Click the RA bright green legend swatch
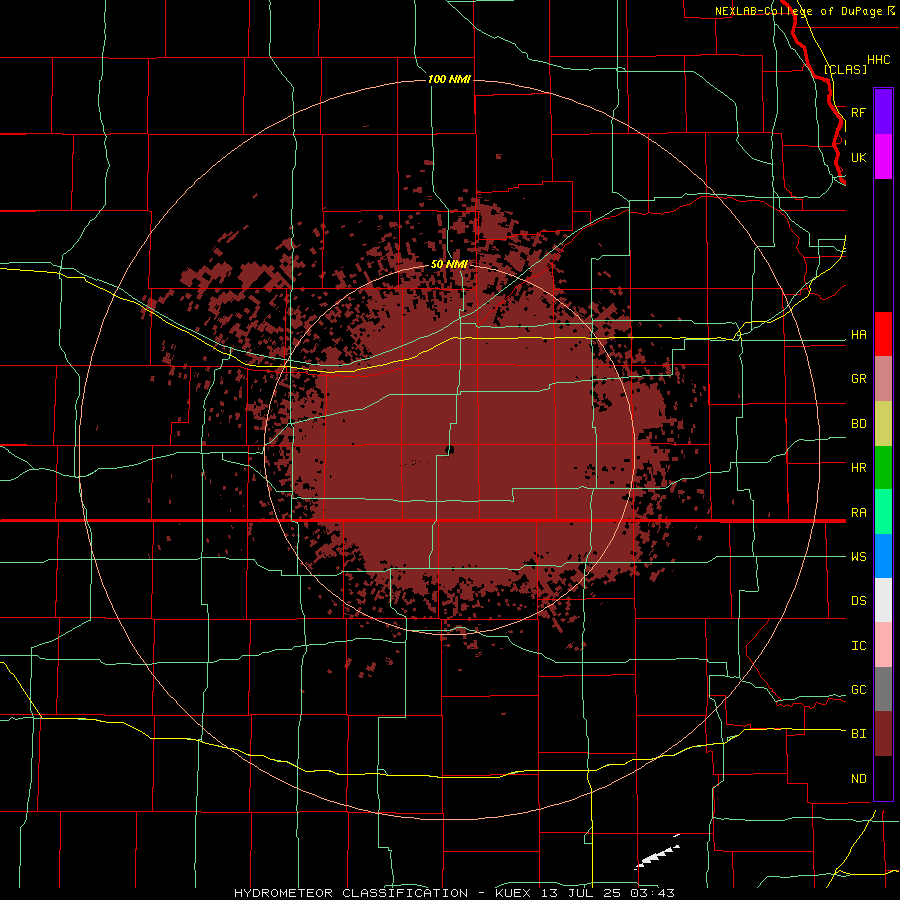 883,512
